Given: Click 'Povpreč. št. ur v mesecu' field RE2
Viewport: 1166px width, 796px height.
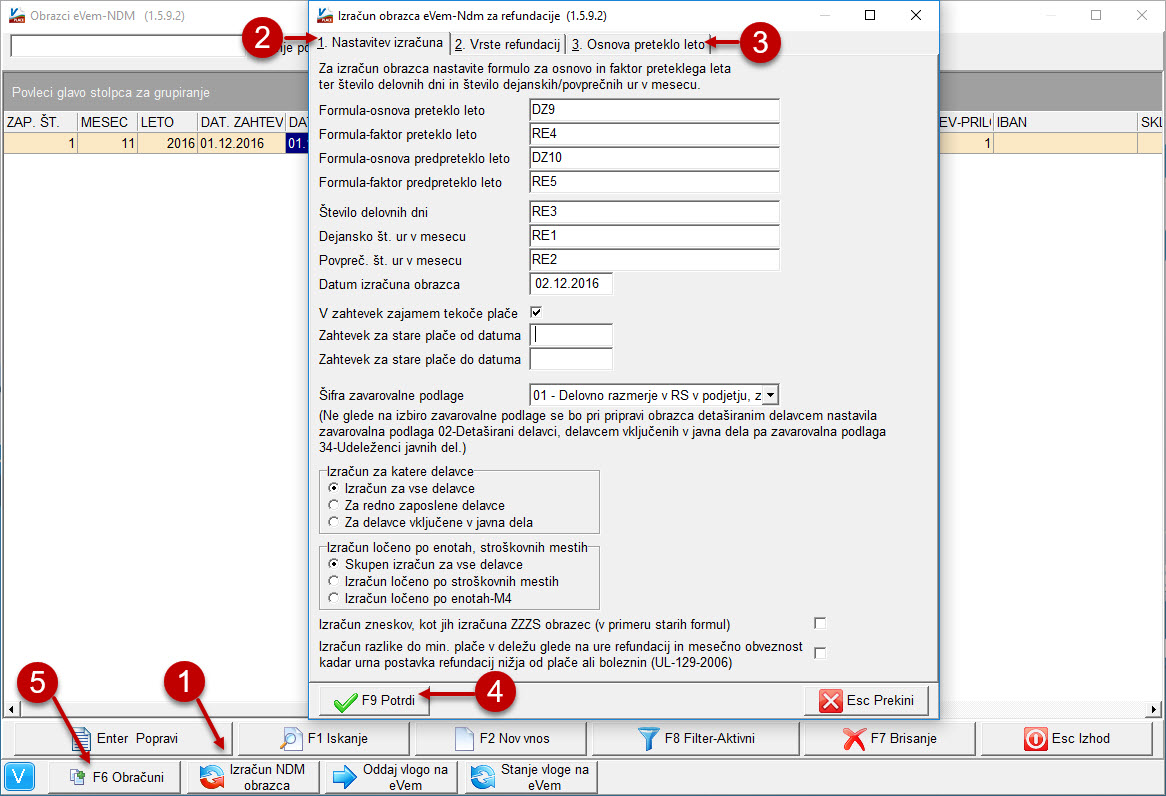Looking at the screenshot, I should click(x=654, y=260).
